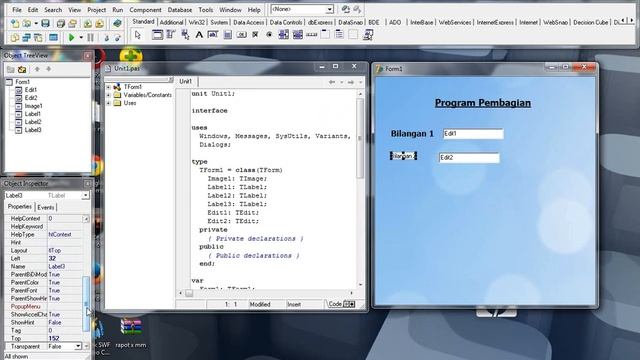The width and height of the screenshot is (640, 360).
Task: Select the ActionList component icon
Action: coord(368,35)
